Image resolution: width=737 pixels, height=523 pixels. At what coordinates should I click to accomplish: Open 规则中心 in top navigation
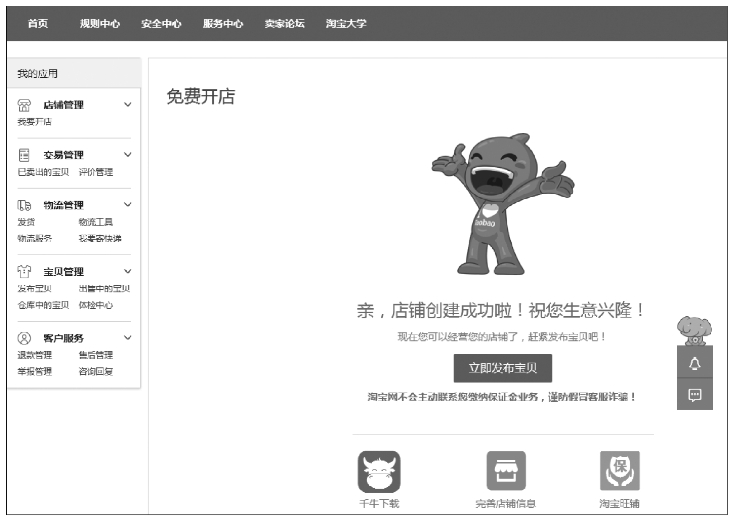pos(100,23)
